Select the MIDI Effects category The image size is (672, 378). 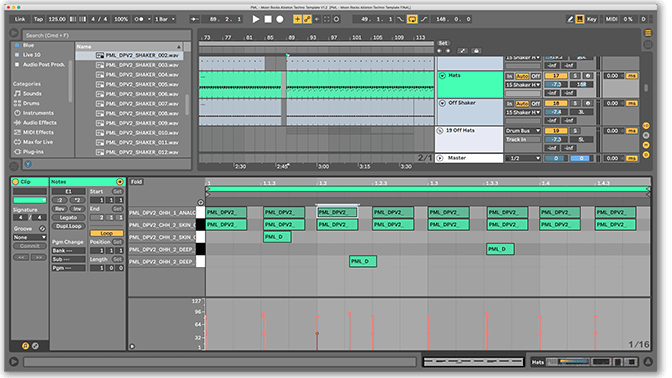[x=38, y=132]
